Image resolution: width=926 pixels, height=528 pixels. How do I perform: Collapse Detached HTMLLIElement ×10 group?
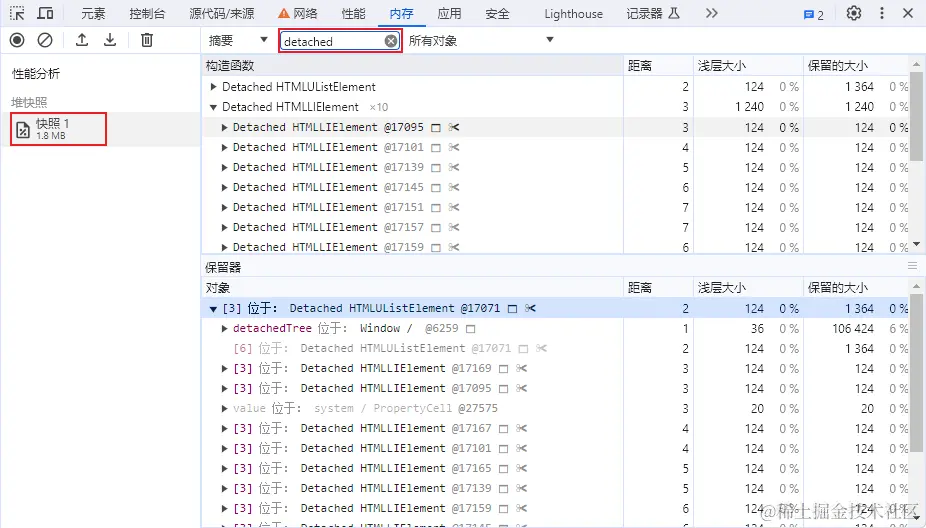(213, 107)
